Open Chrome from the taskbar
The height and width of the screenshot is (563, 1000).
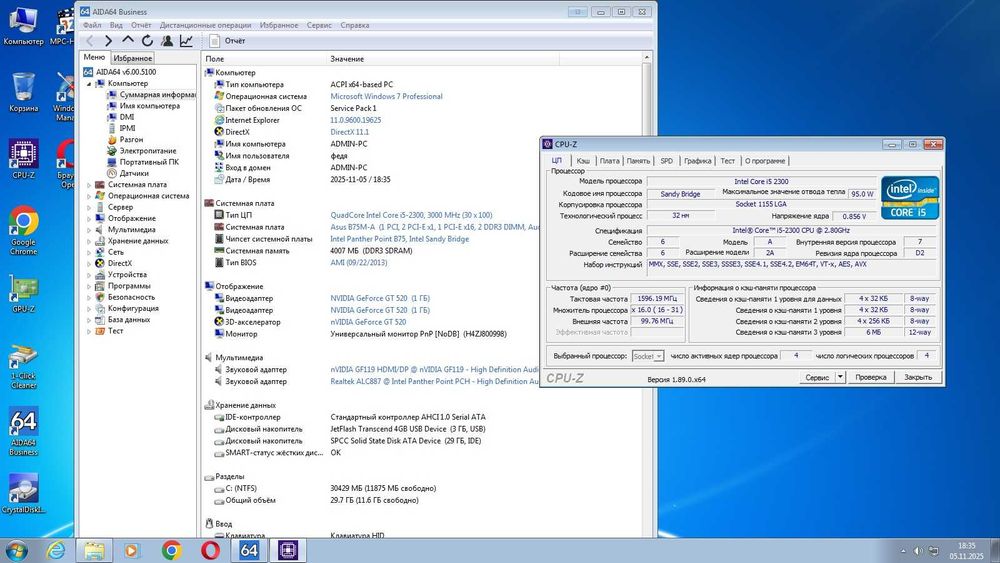pyautogui.click(x=171, y=550)
